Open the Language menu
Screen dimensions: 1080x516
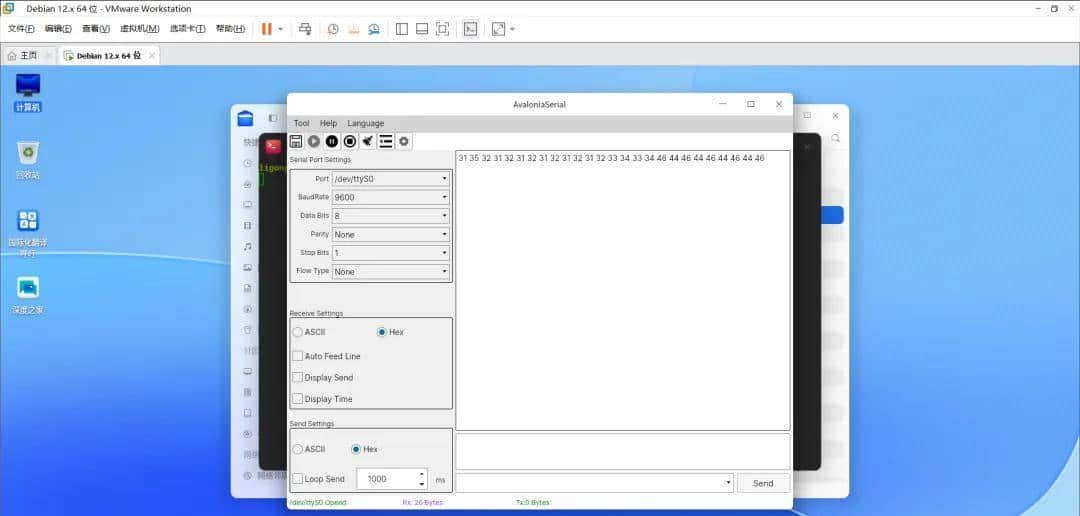[x=366, y=123]
